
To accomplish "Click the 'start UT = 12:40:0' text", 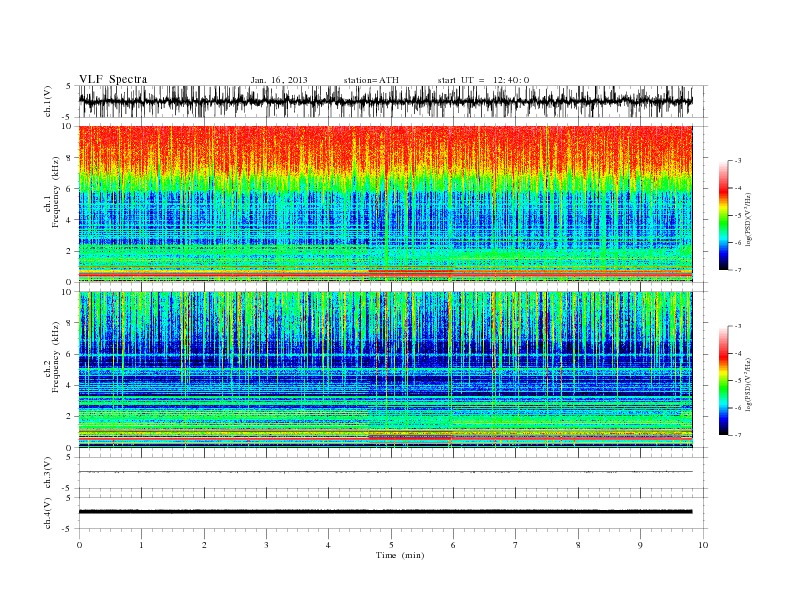I will [x=483, y=80].
